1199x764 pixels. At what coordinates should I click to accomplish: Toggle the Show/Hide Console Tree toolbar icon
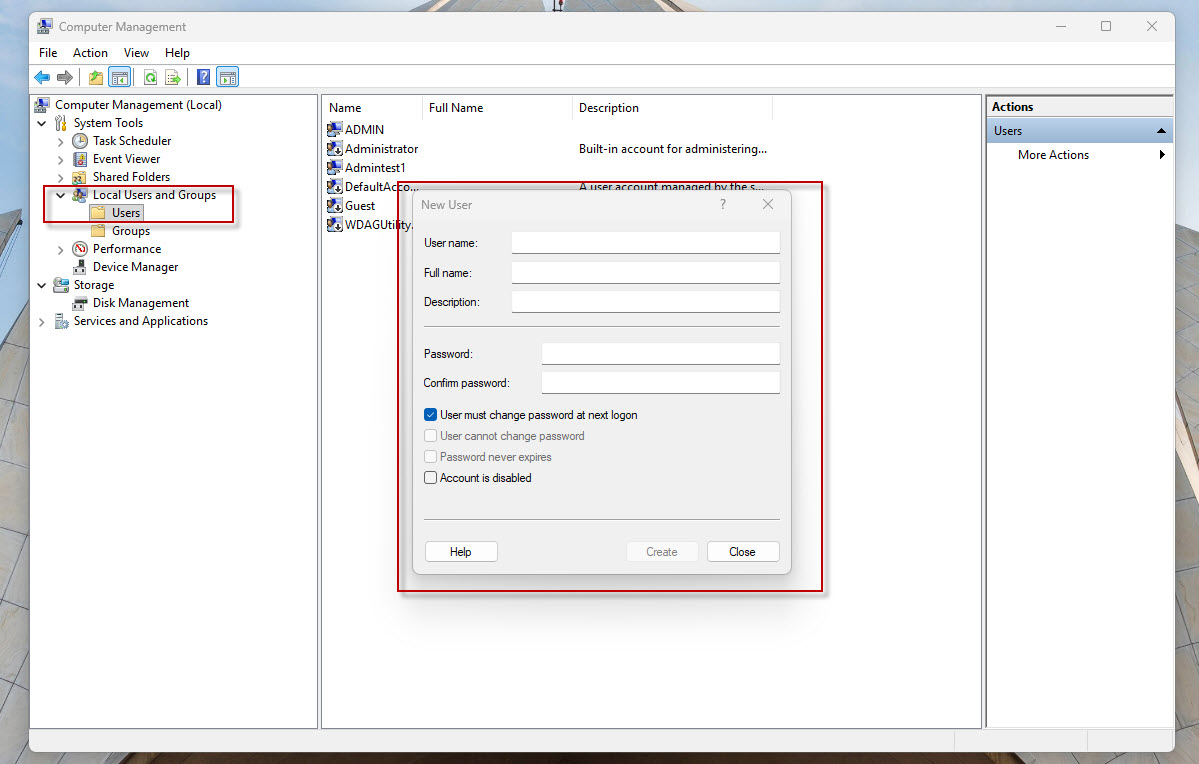coord(119,77)
